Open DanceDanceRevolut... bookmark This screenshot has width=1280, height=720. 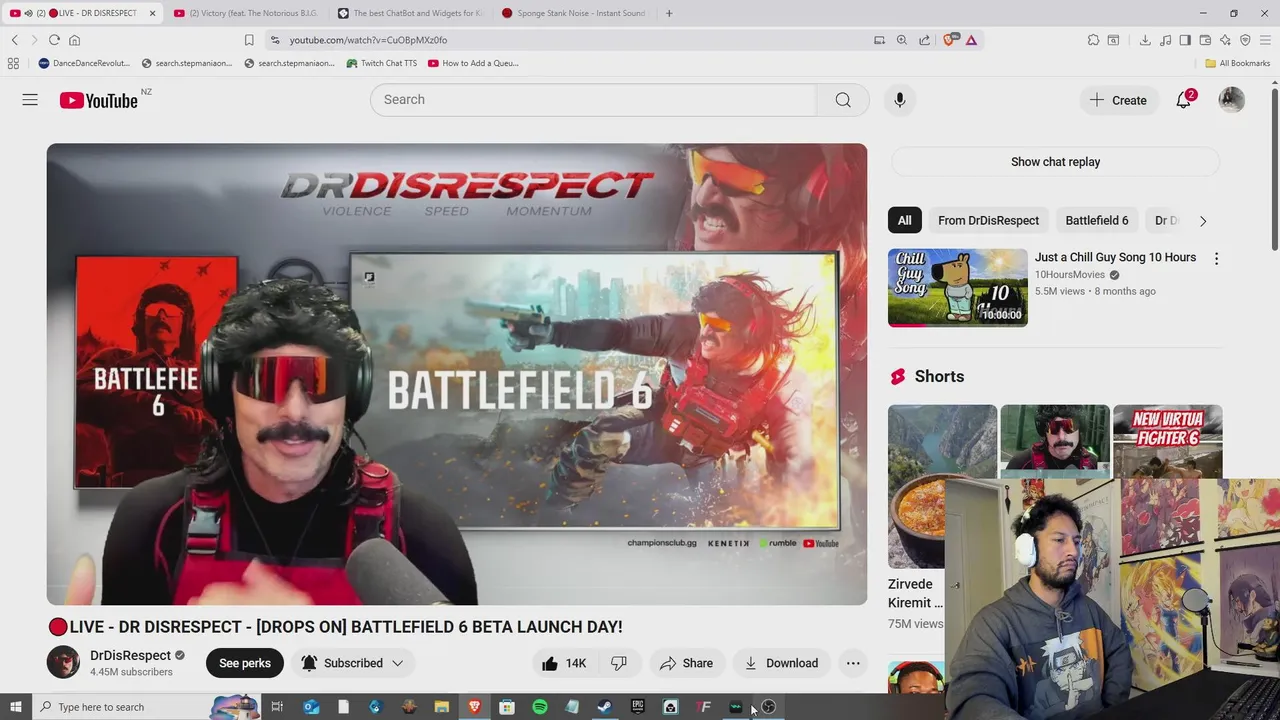pyautogui.click(x=84, y=63)
